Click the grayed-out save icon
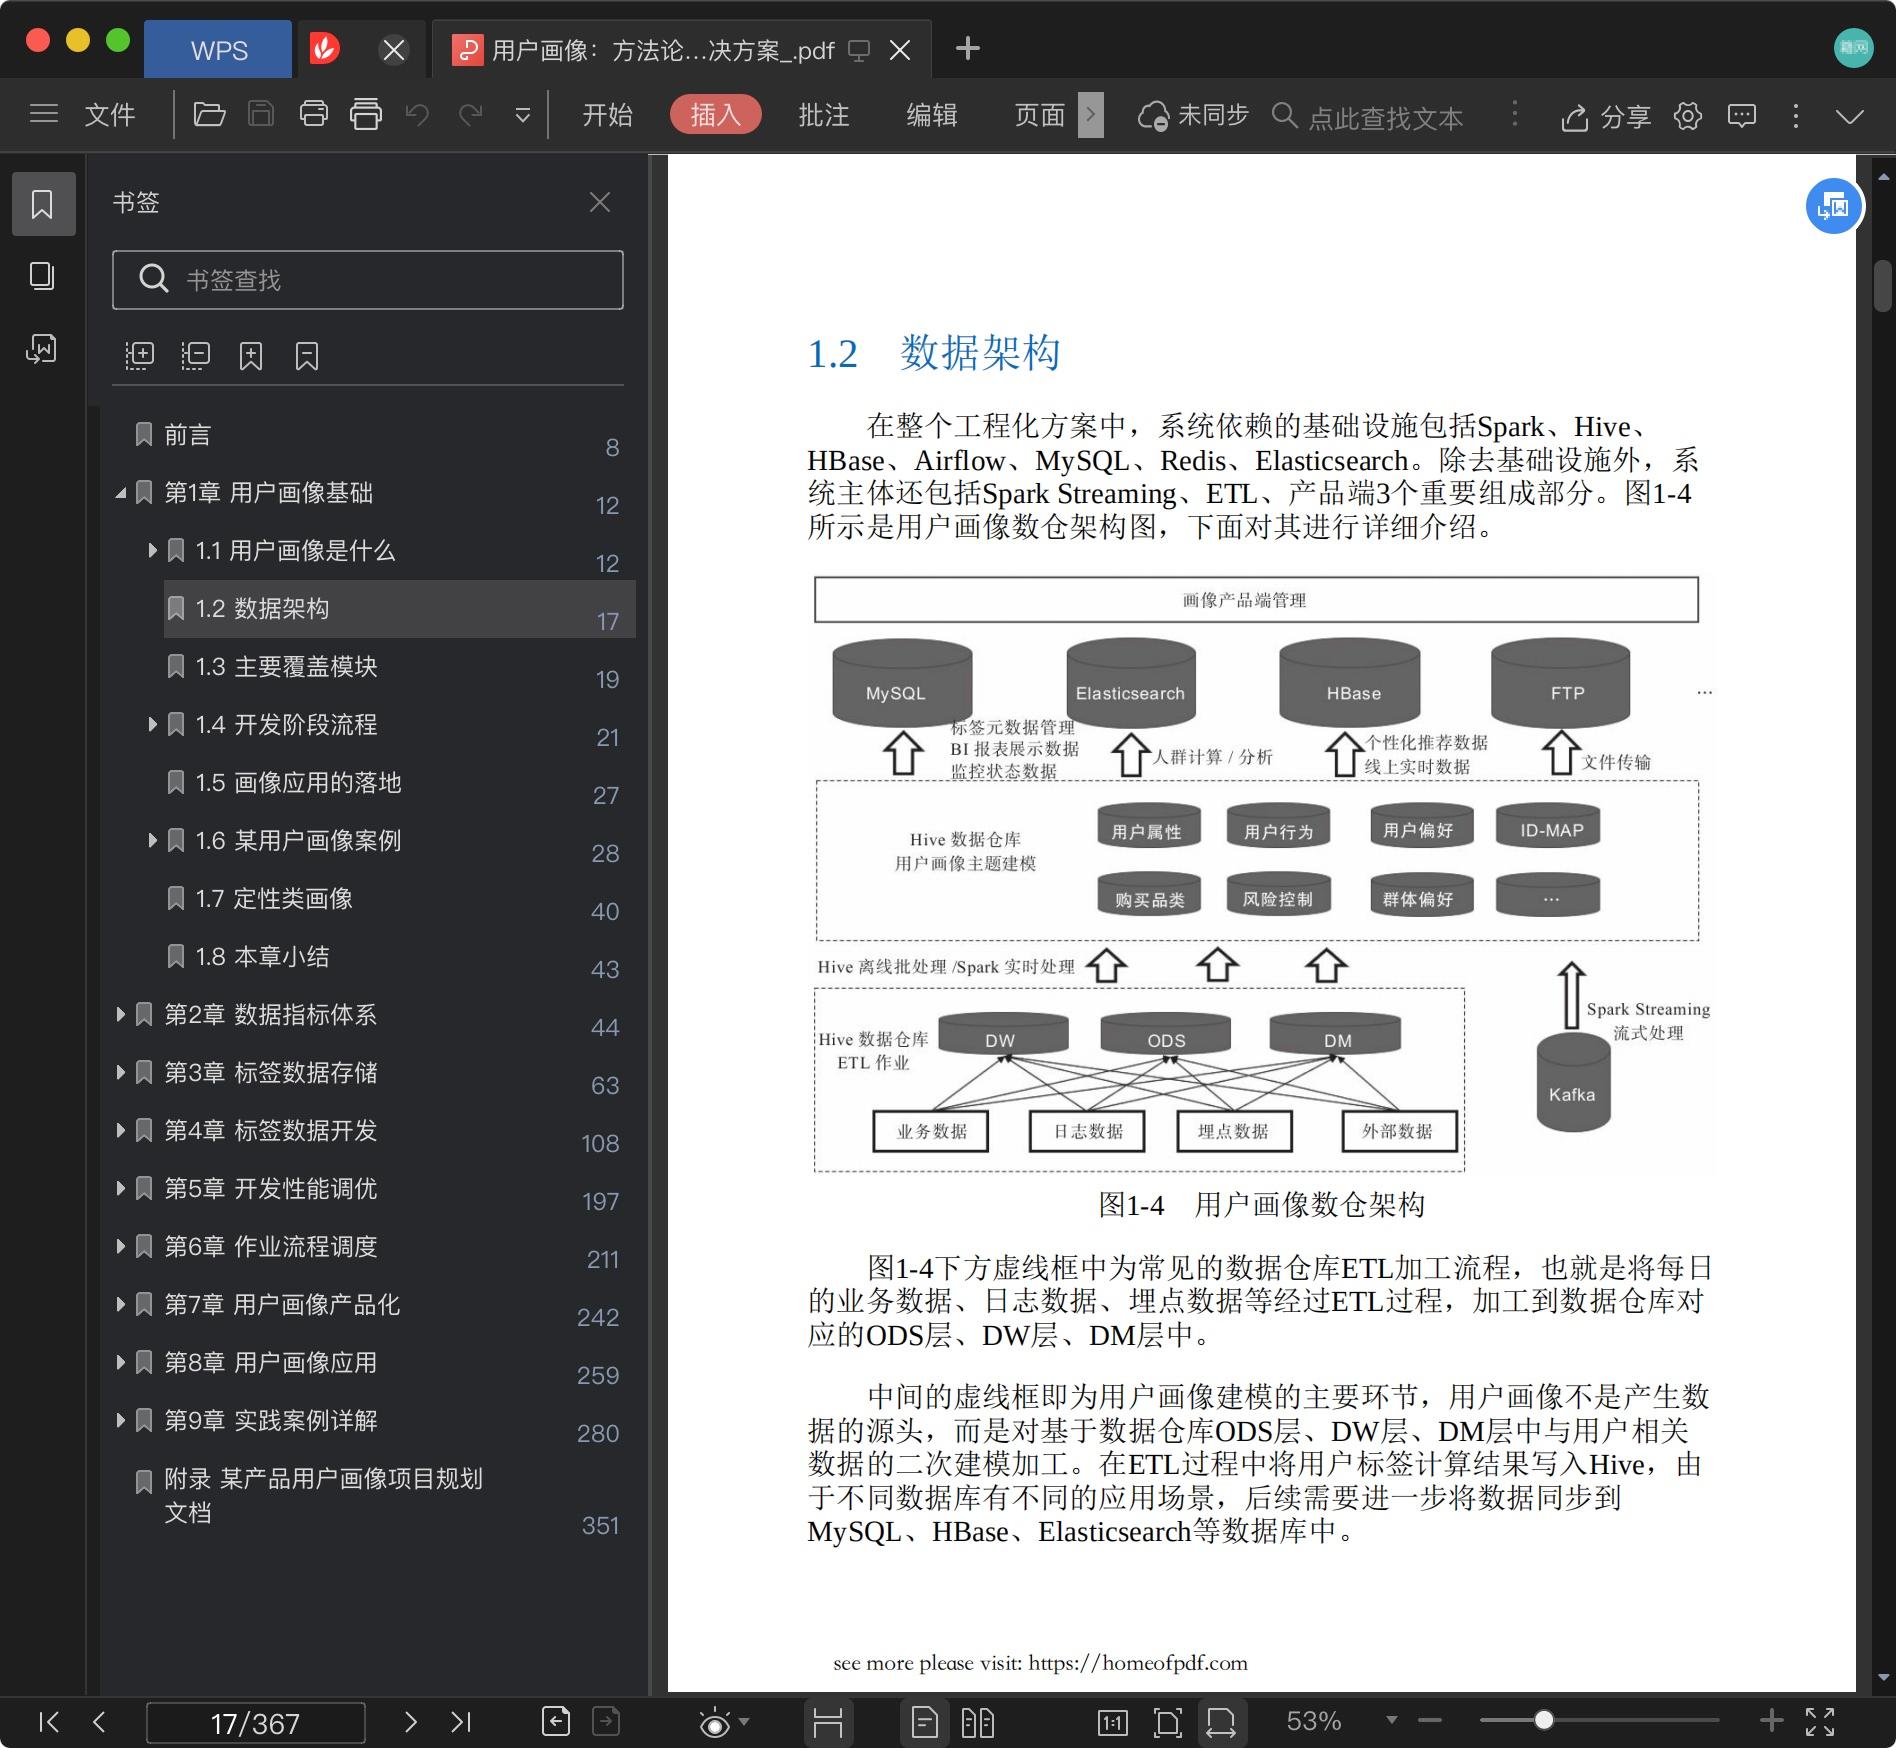 pos(261,114)
